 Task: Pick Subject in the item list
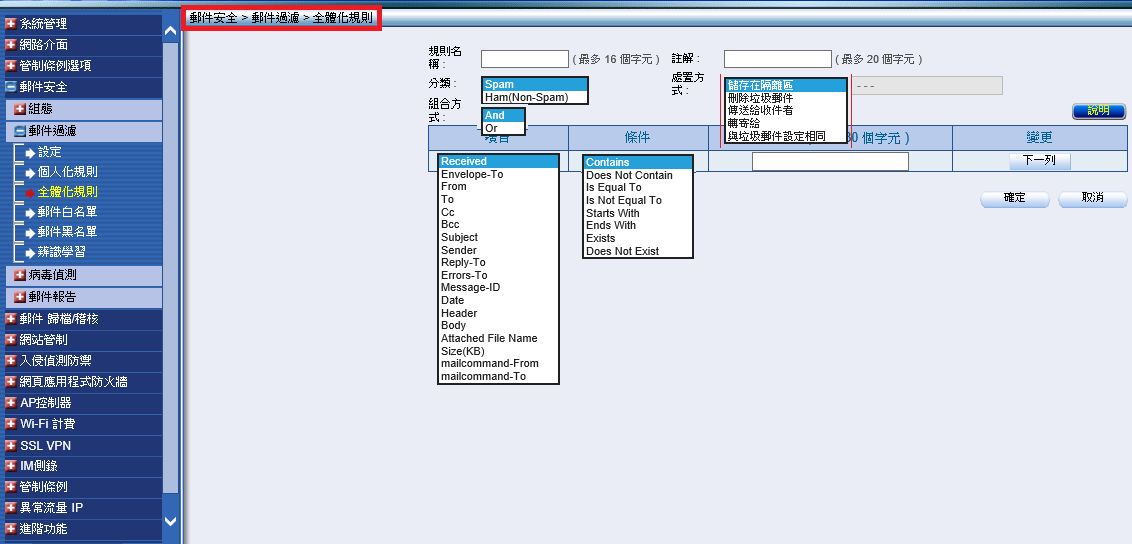[498, 237]
